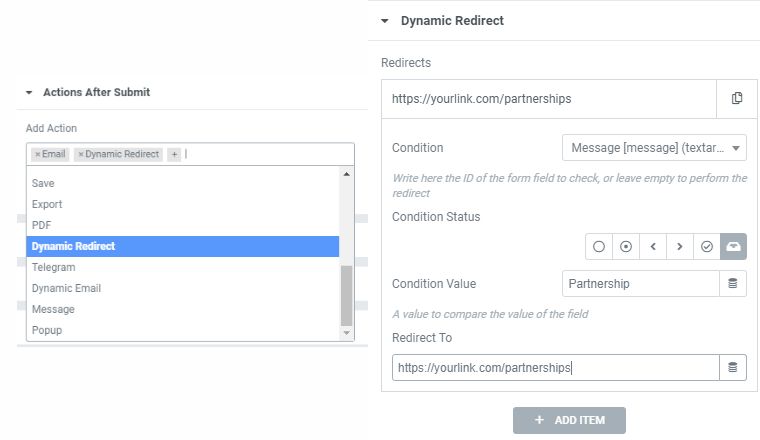The height and width of the screenshot is (440, 760).
Task: Click into the Condition Value input field
Action: pyautogui.click(x=640, y=284)
